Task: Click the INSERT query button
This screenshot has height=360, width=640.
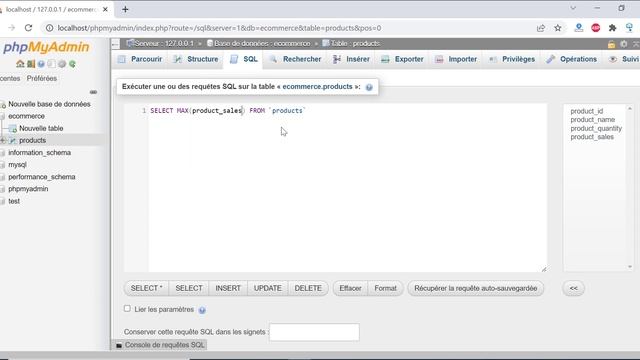Action: pyautogui.click(x=228, y=289)
